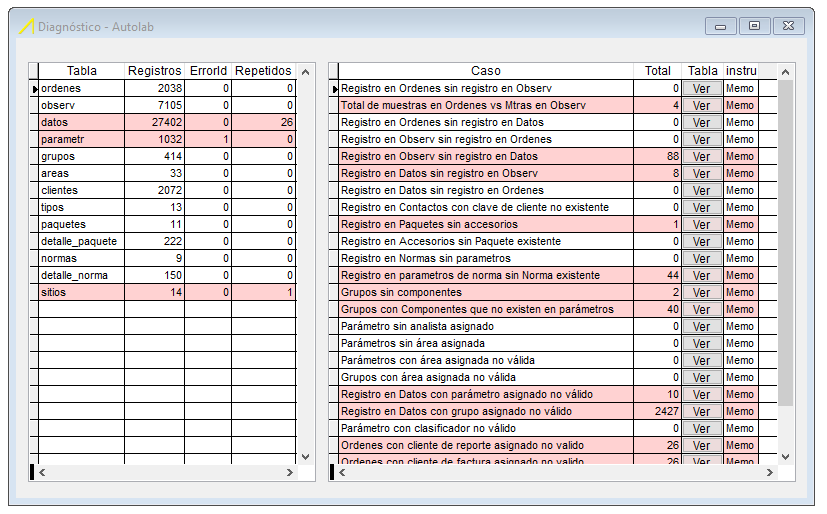827x514 pixels.
Task: Click Total value 2427
Action: [657, 412]
